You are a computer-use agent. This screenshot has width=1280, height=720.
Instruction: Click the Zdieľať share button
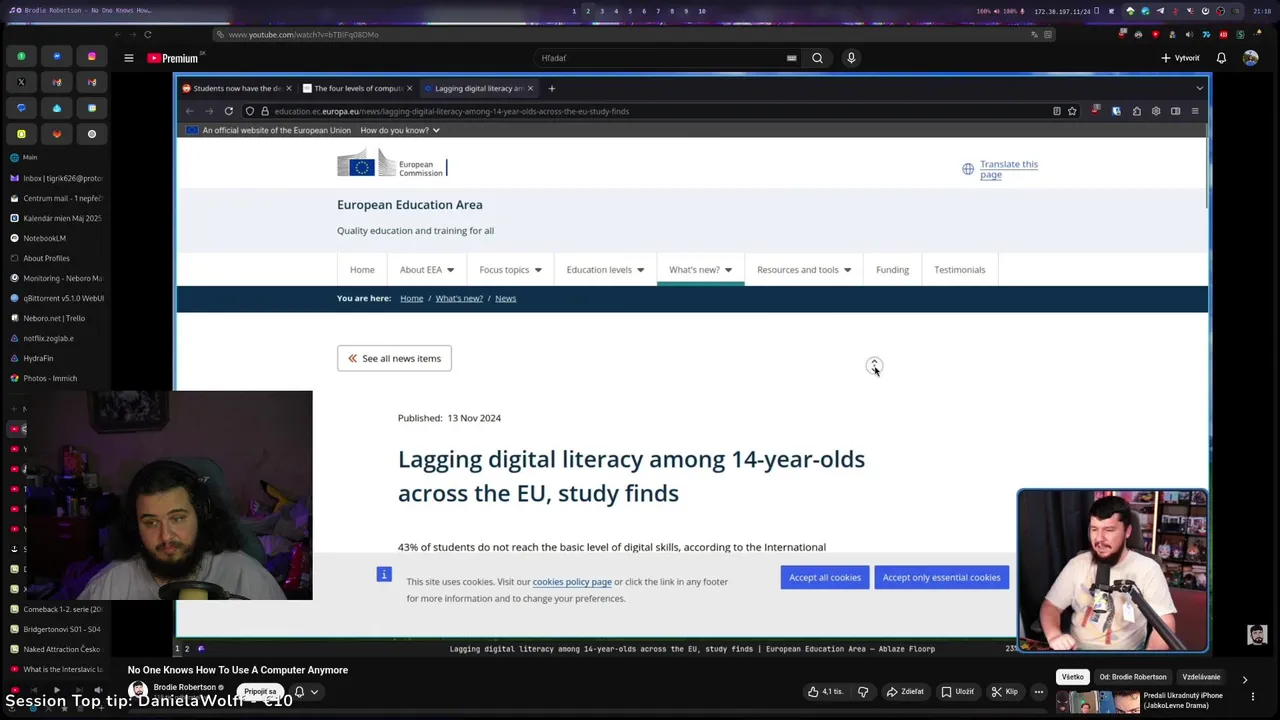(905, 691)
